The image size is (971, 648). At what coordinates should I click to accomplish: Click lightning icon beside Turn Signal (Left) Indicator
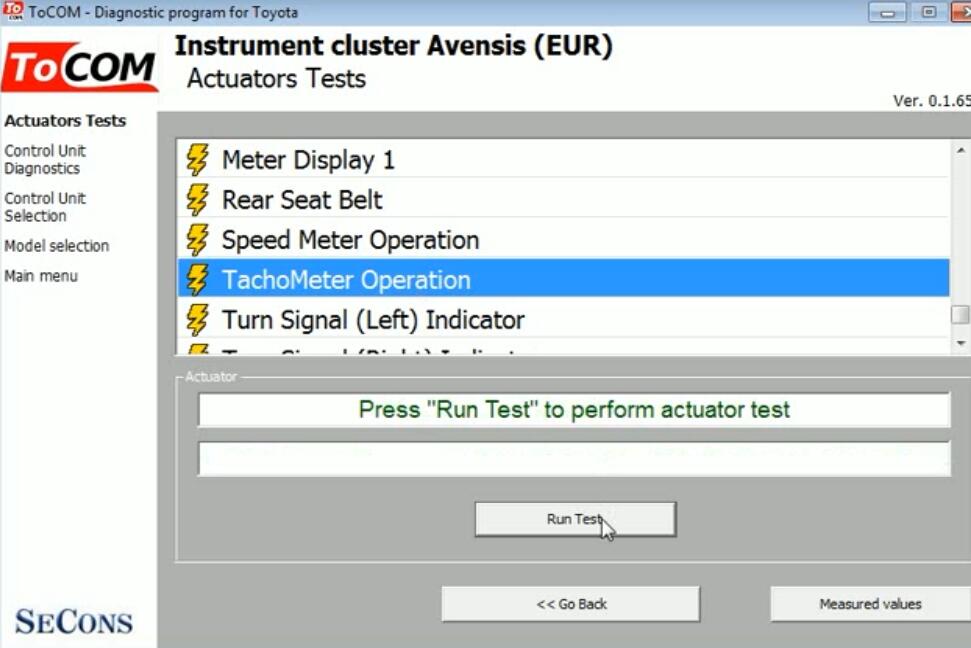(198, 320)
